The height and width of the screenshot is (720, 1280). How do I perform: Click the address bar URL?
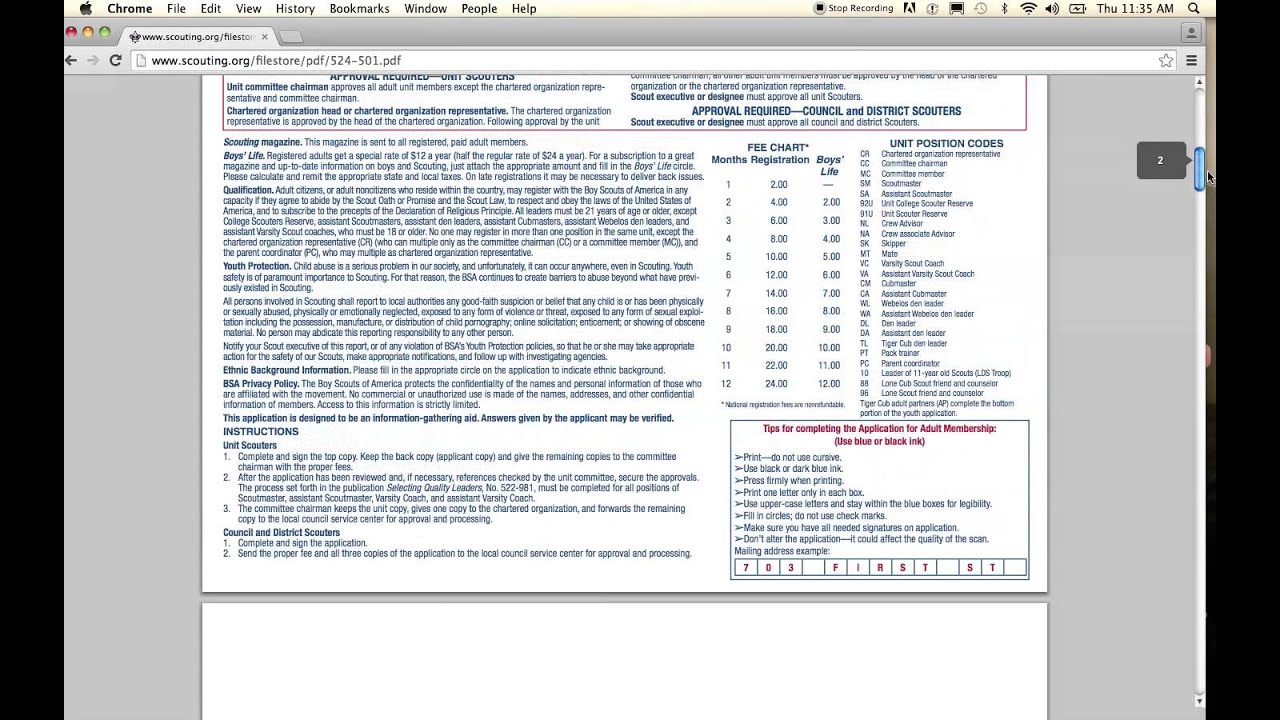pos(276,61)
